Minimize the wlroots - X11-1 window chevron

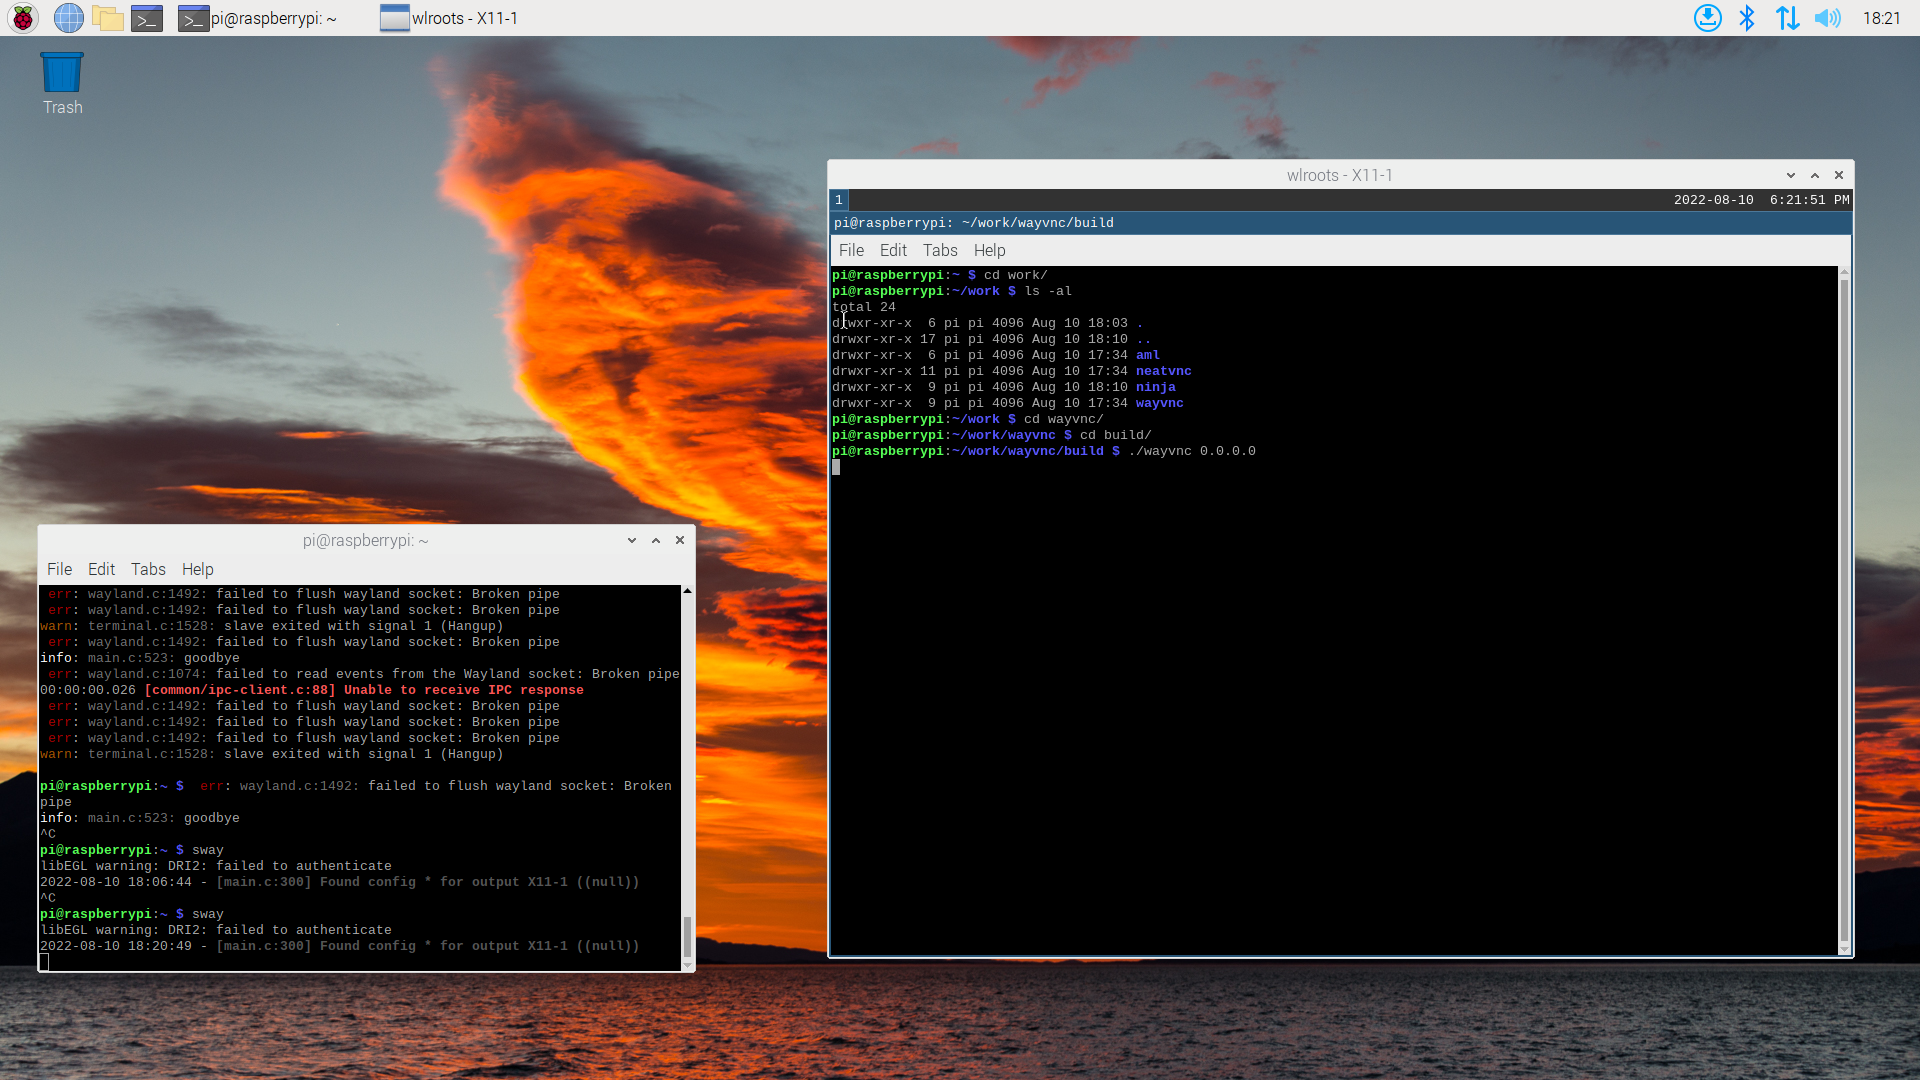pos(1791,175)
